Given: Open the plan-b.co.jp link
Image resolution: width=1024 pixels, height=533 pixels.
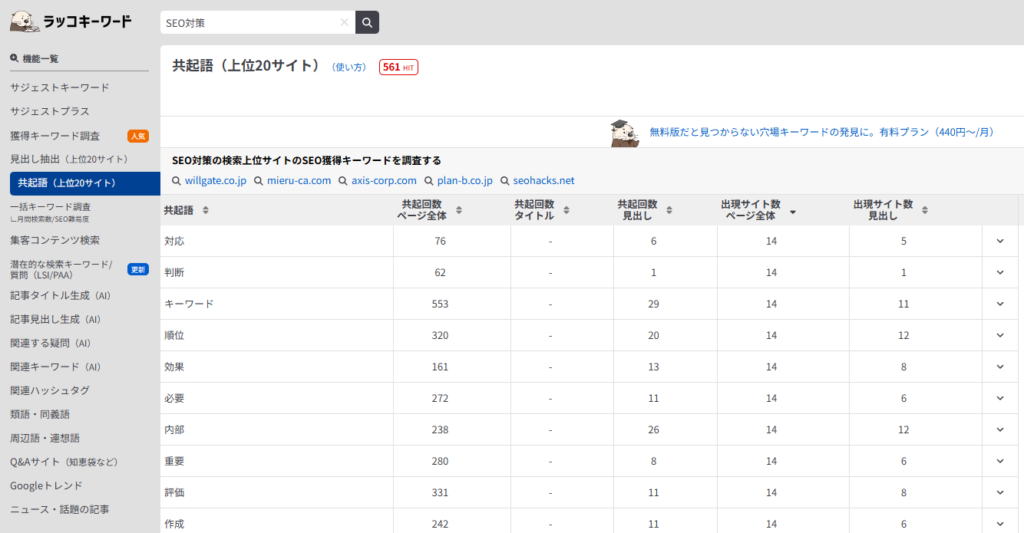Looking at the screenshot, I should click(465, 181).
